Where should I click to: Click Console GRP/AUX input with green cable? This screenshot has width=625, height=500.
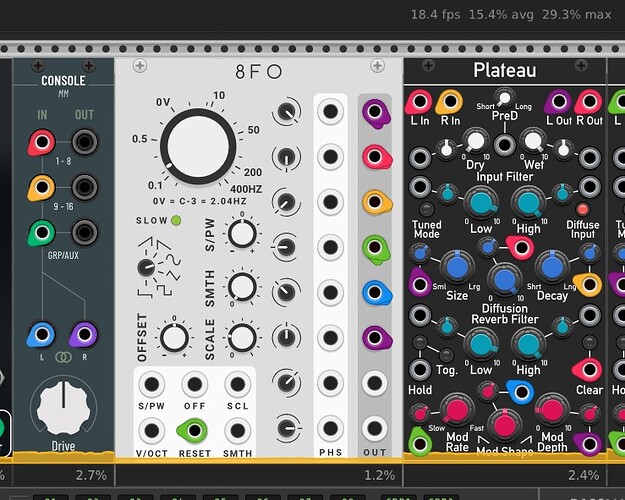click(42, 232)
